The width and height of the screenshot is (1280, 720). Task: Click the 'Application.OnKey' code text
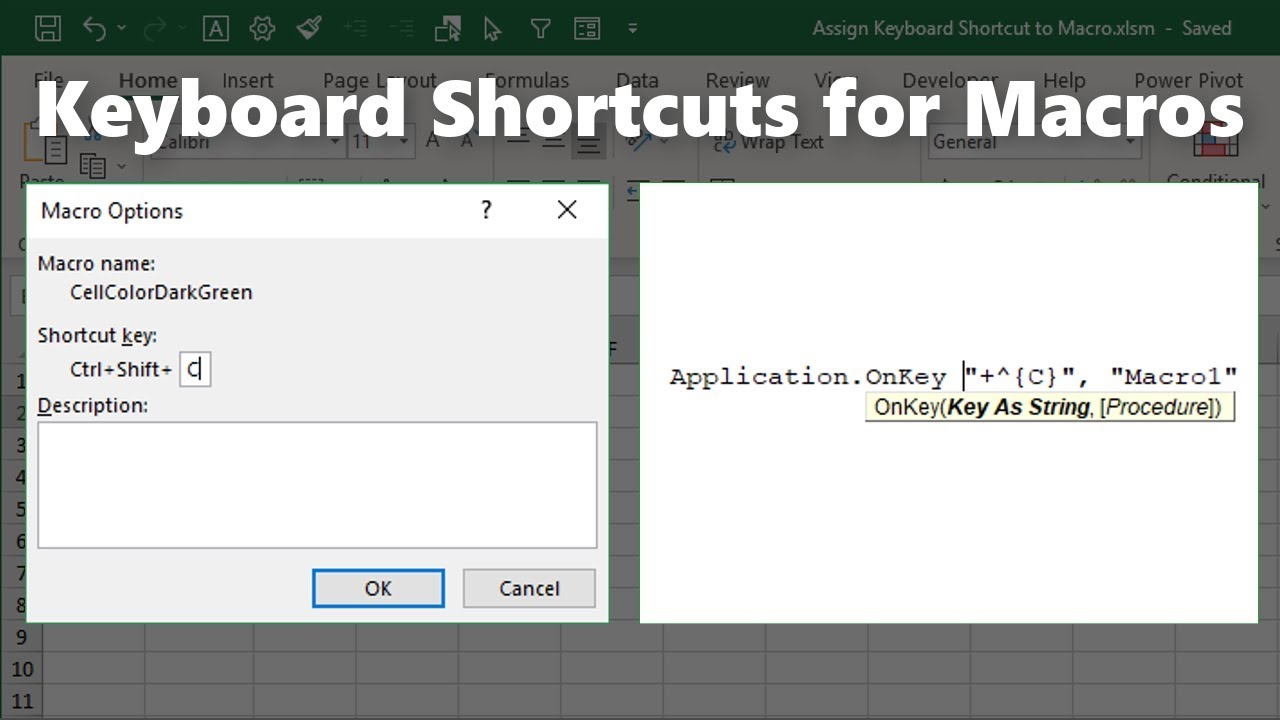[808, 377]
